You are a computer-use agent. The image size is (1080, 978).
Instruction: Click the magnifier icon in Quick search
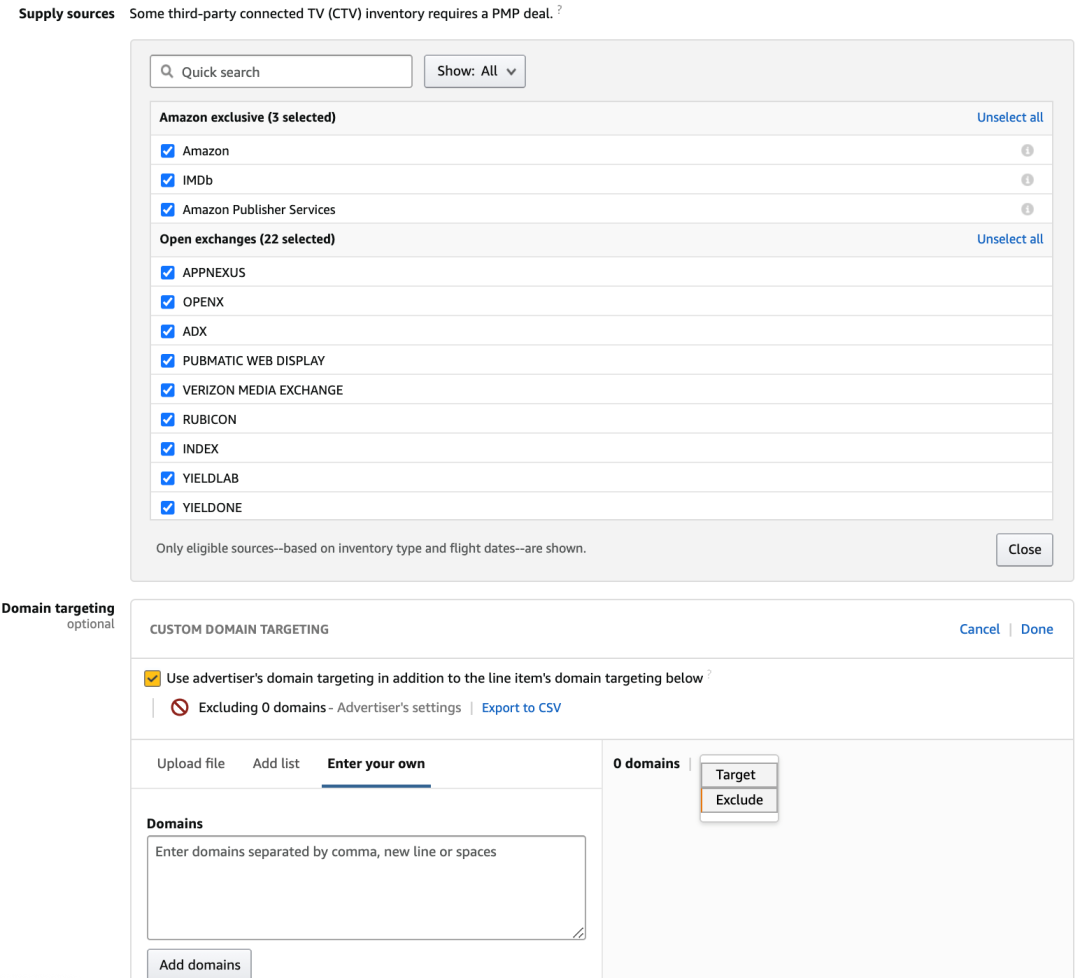click(167, 72)
